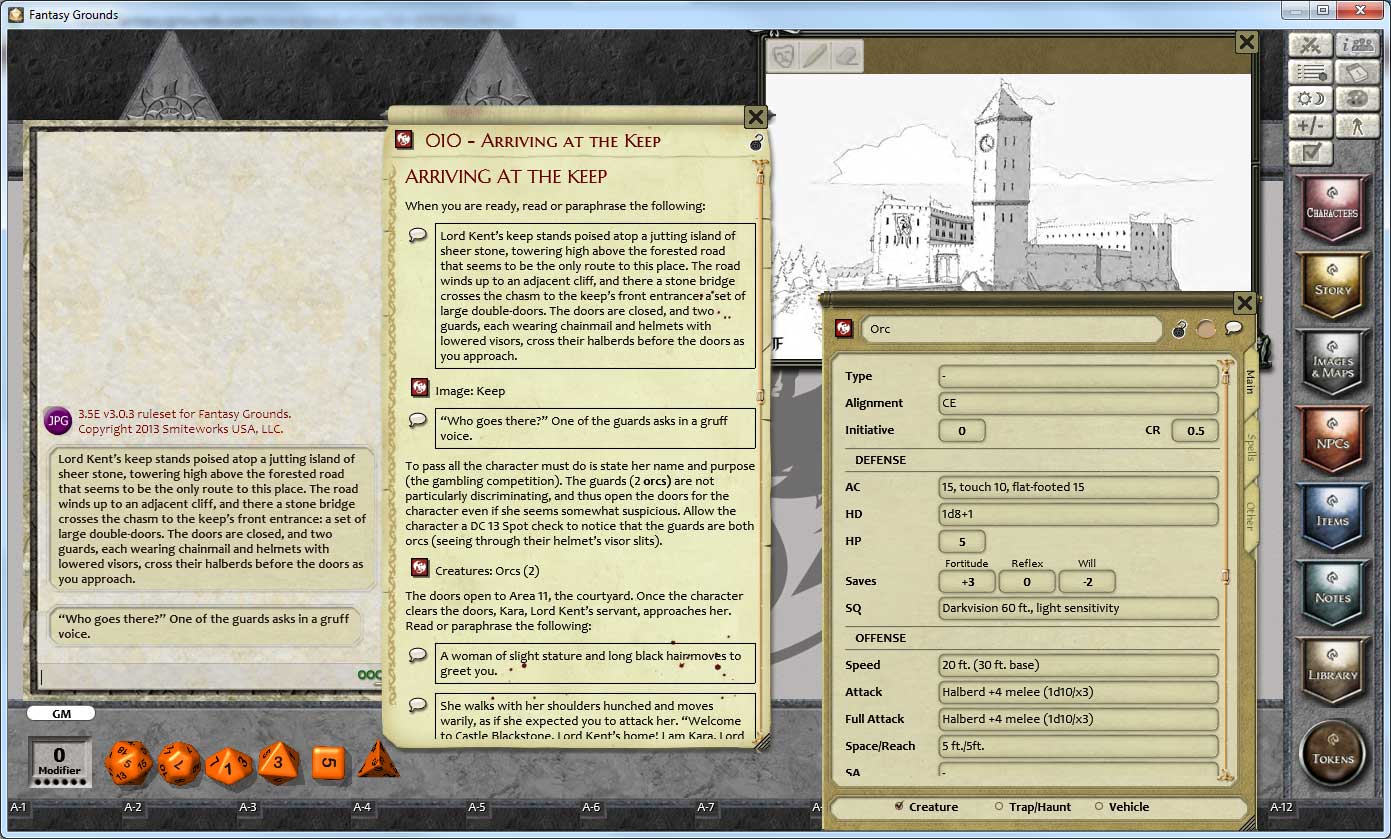The height and width of the screenshot is (839, 1391).
Task: Click the Orc token color circle
Action: click(1206, 329)
